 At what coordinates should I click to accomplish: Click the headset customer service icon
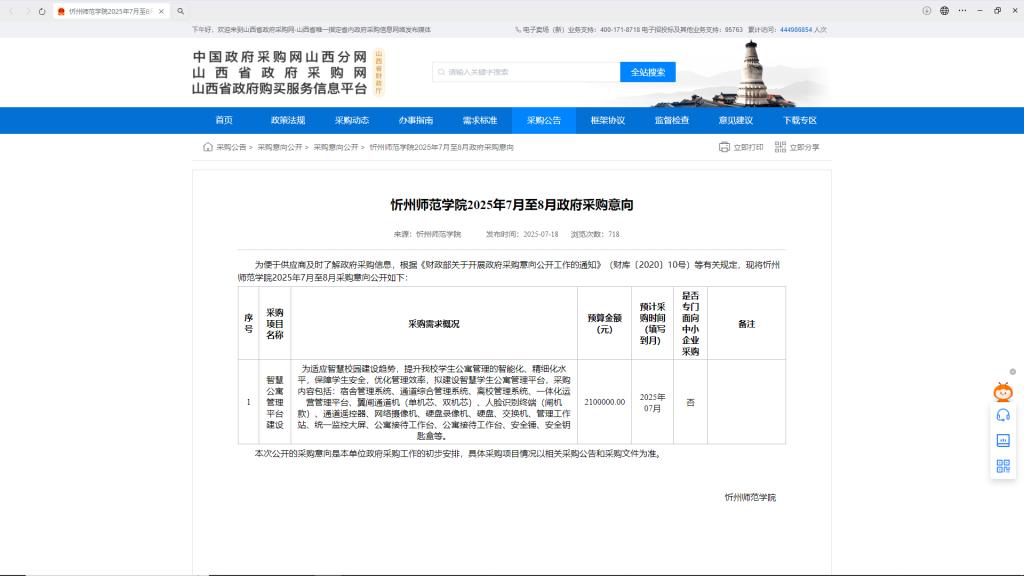coord(1003,415)
